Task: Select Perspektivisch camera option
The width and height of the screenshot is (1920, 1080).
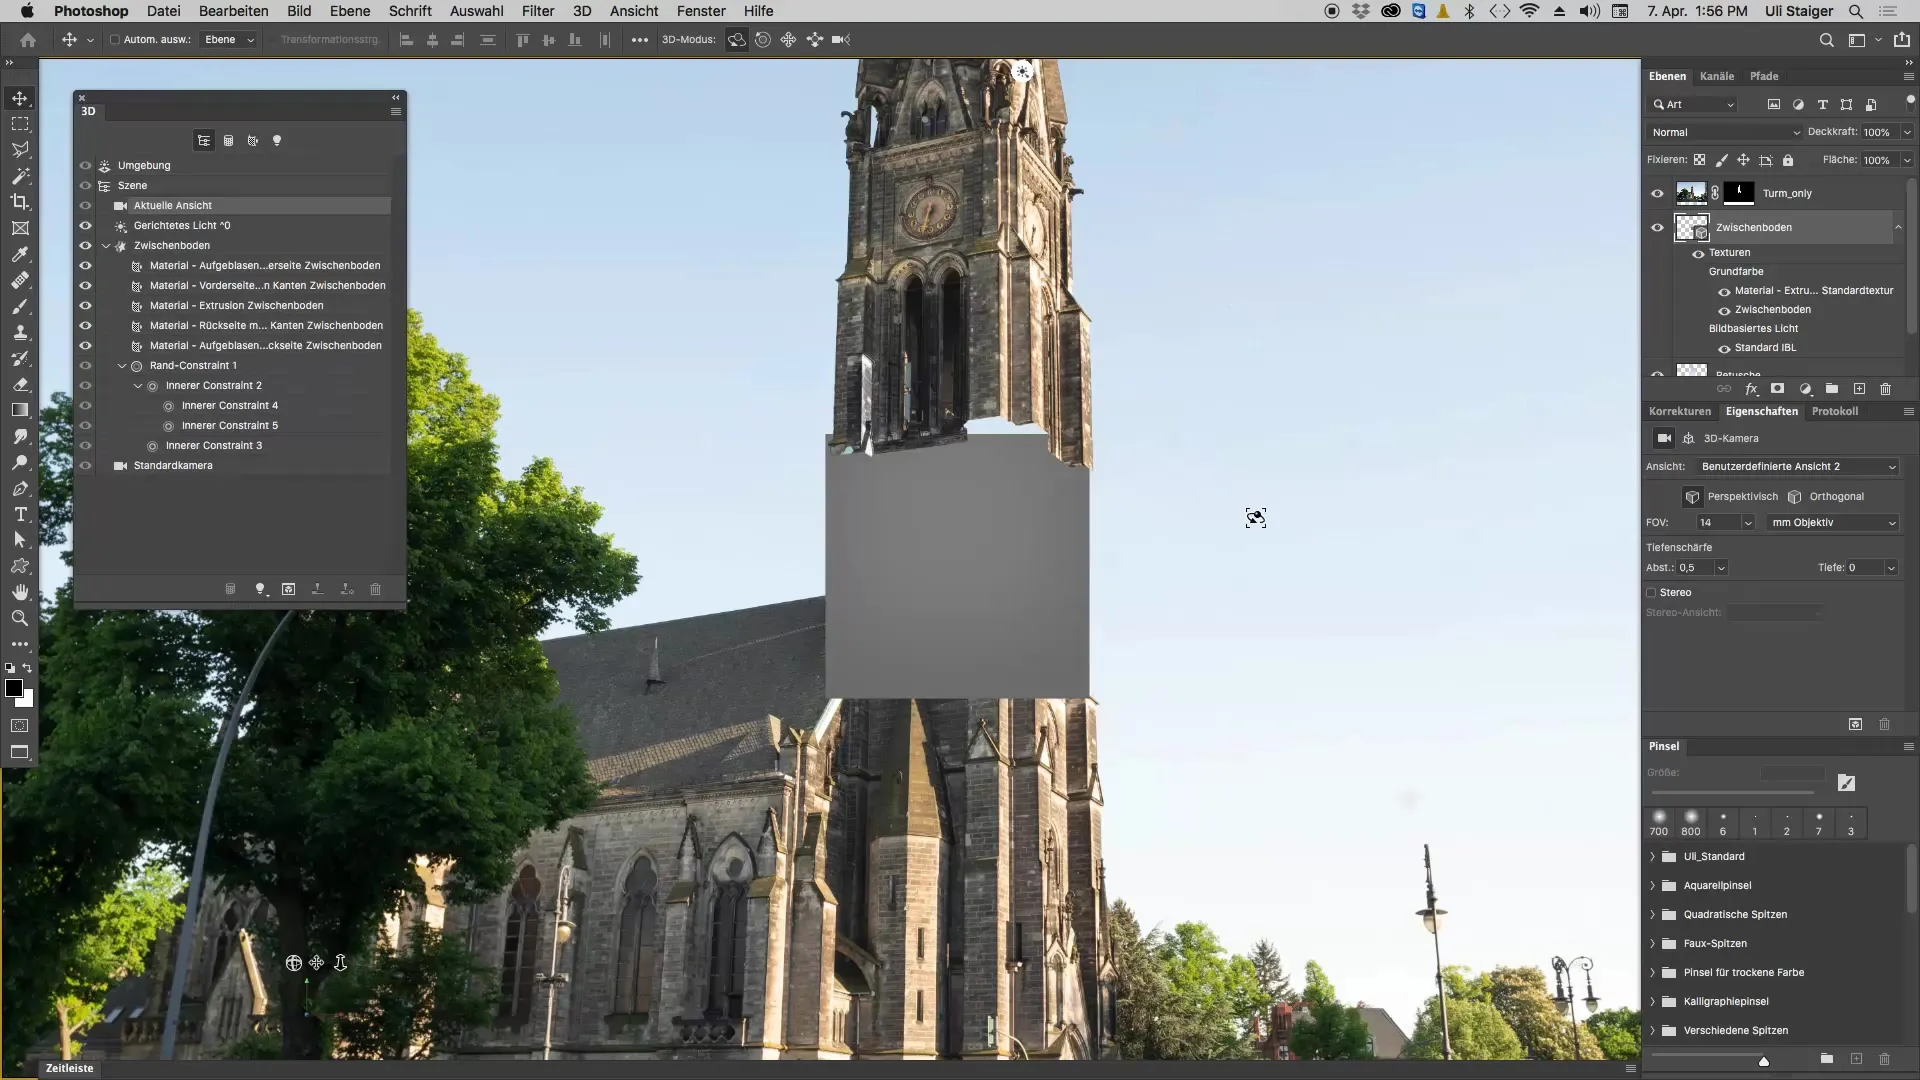Action: (x=1732, y=497)
